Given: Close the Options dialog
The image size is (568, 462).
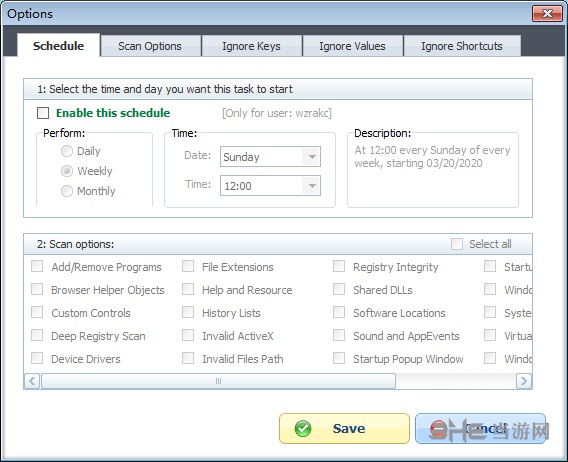Looking at the screenshot, I should pyautogui.click(x=547, y=14).
